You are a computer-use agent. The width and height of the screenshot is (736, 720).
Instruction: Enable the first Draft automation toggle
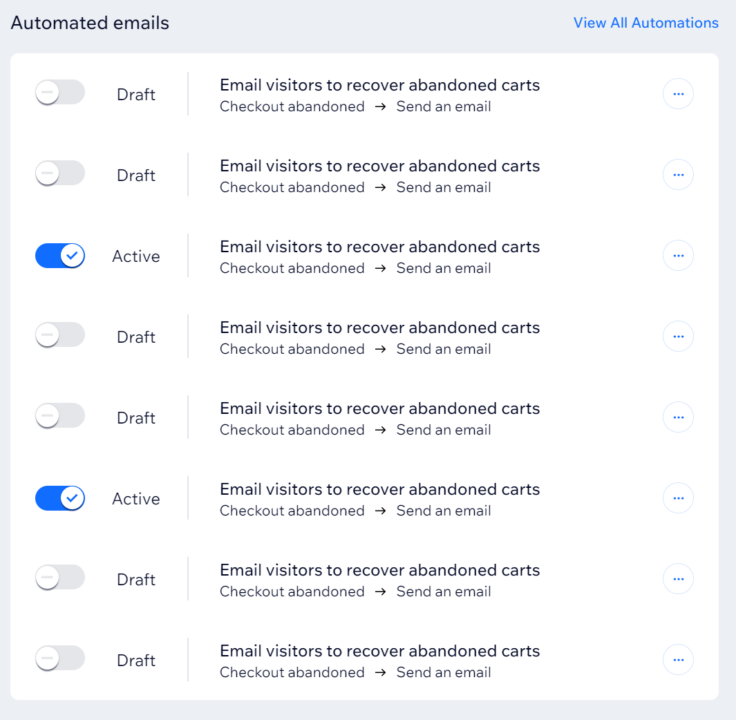coord(60,93)
